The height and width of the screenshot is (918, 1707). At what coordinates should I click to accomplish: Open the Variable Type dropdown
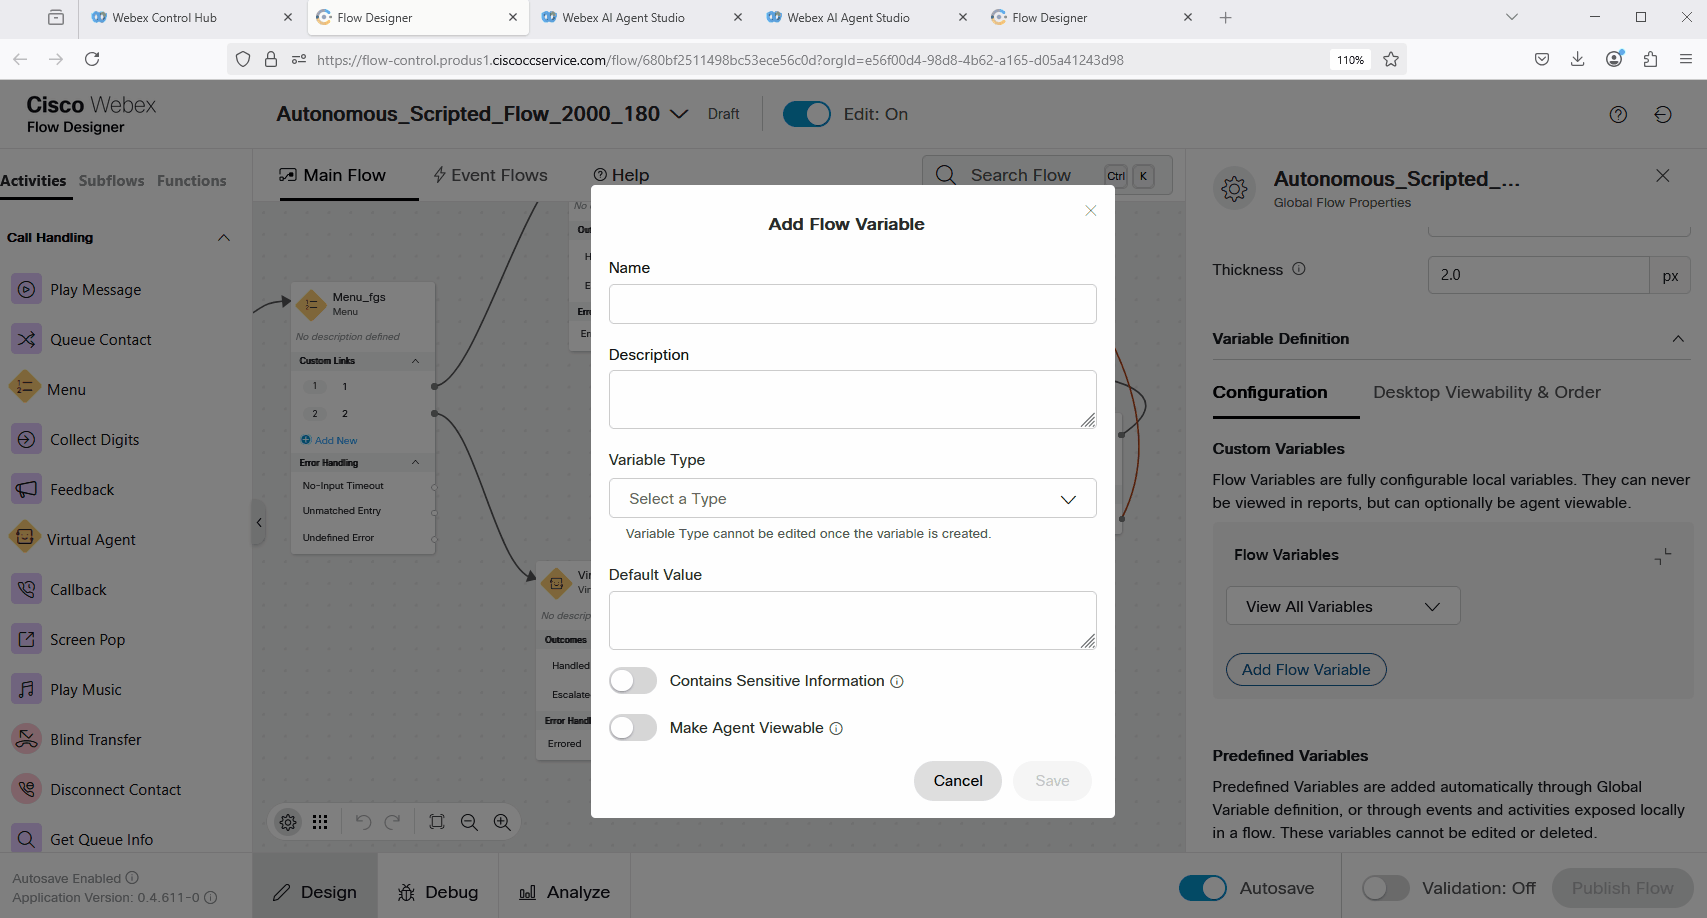click(852, 498)
